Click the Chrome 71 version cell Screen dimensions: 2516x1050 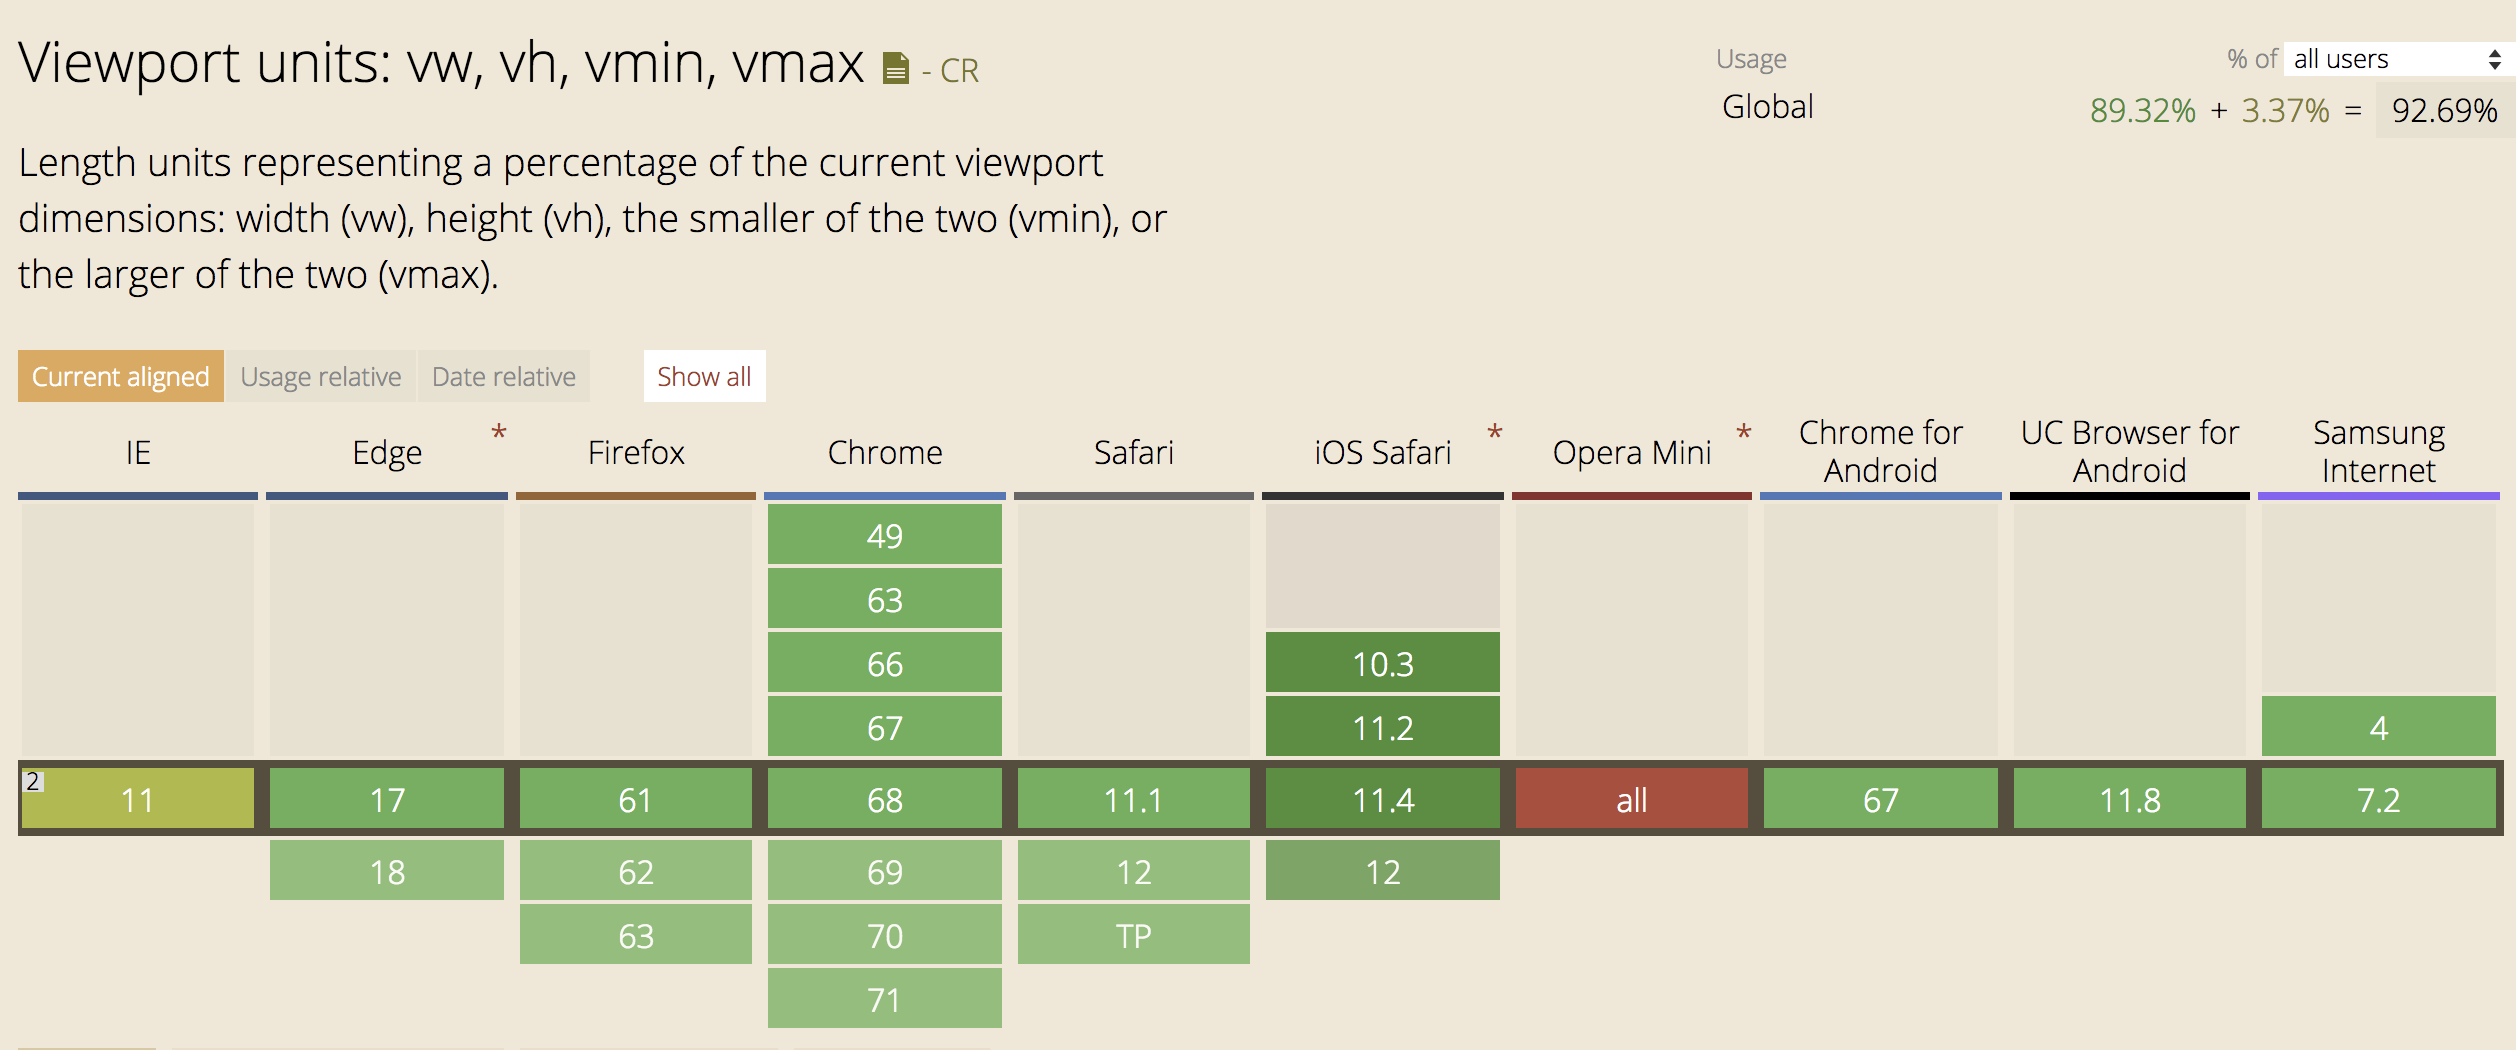point(885,999)
